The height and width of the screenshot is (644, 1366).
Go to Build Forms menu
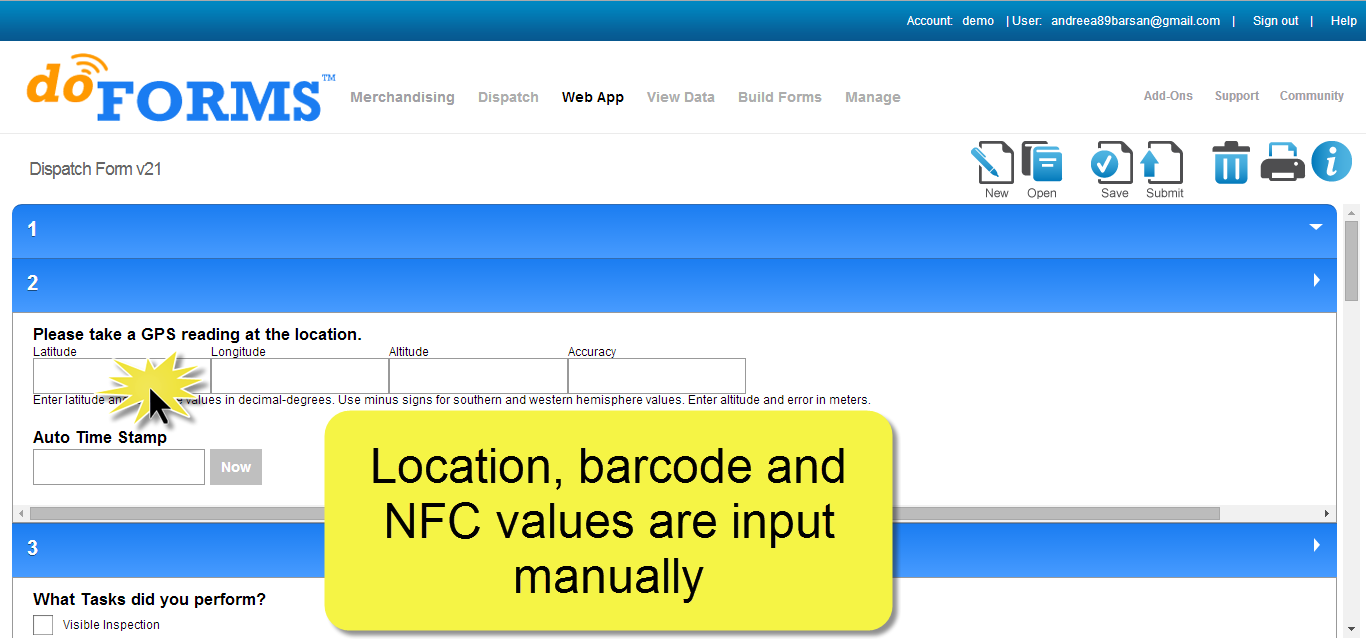780,97
